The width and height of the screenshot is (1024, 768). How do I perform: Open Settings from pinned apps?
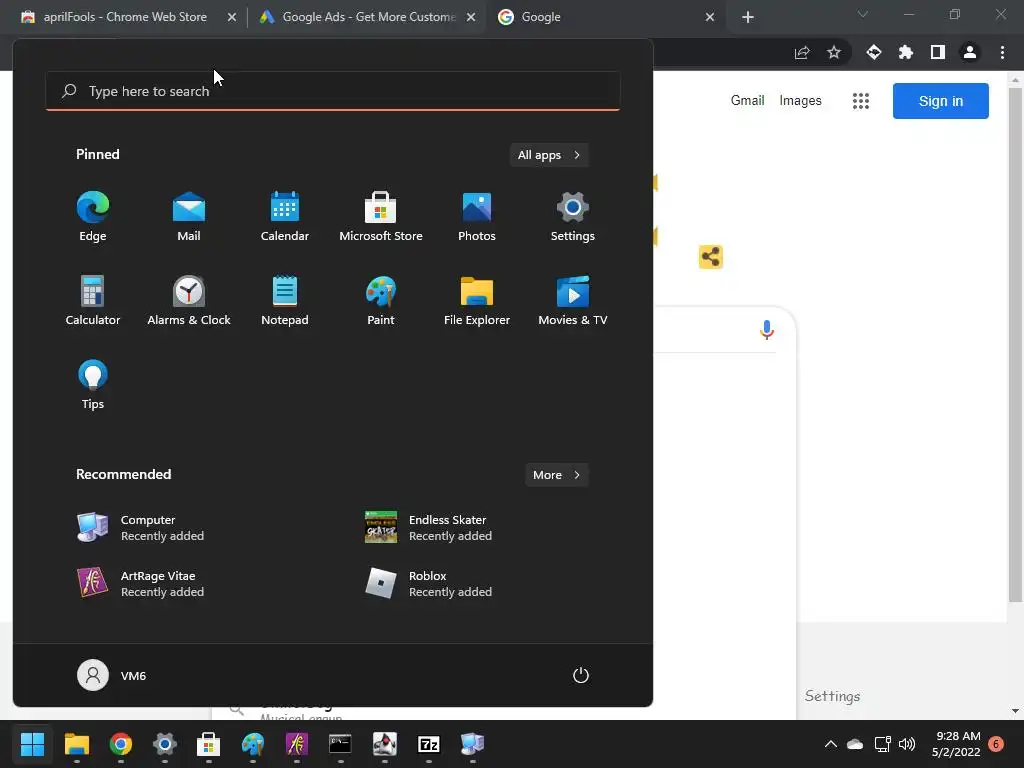pyautogui.click(x=573, y=217)
